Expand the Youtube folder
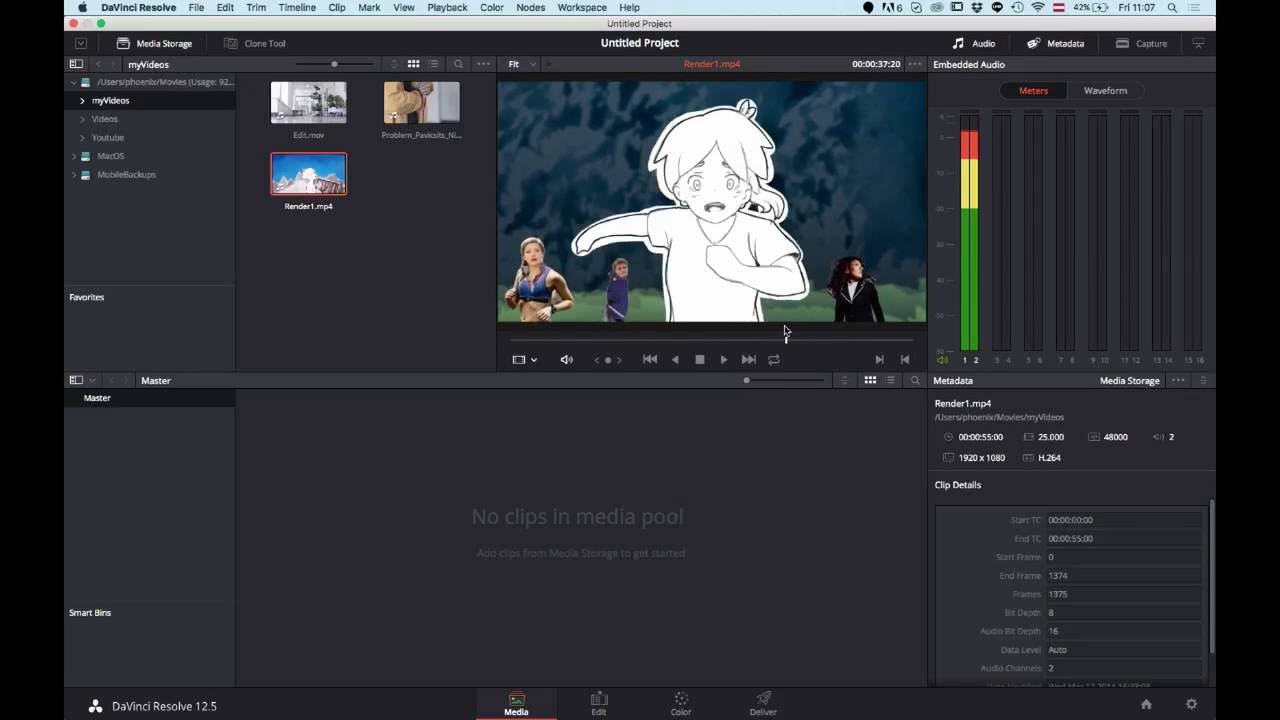Screen dimensions: 1280x720 (82, 138)
